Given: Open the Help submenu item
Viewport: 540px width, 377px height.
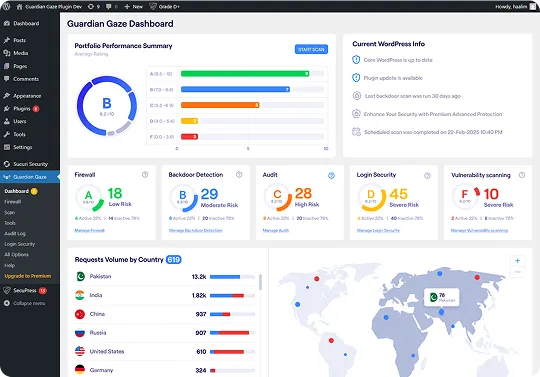Looking at the screenshot, I should pos(10,265).
